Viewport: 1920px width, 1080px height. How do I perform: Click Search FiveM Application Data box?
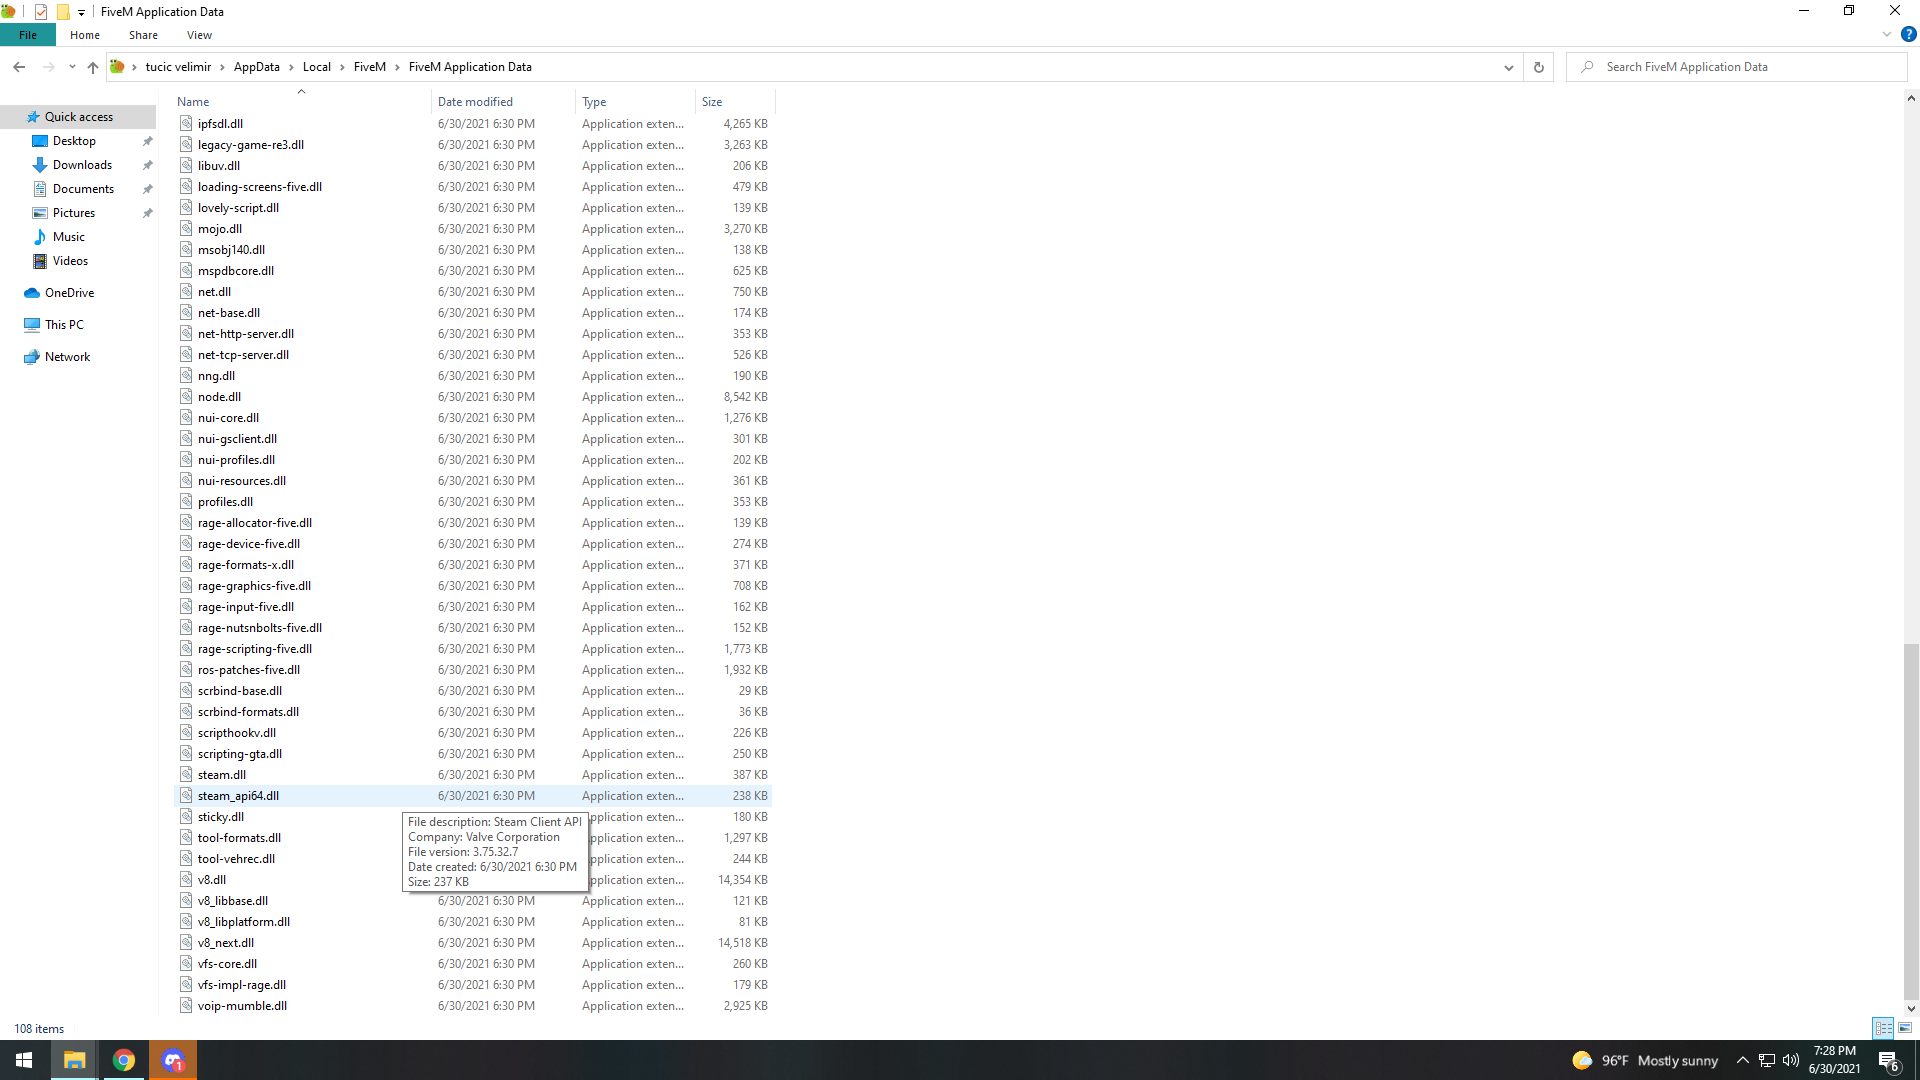click(x=1737, y=67)
